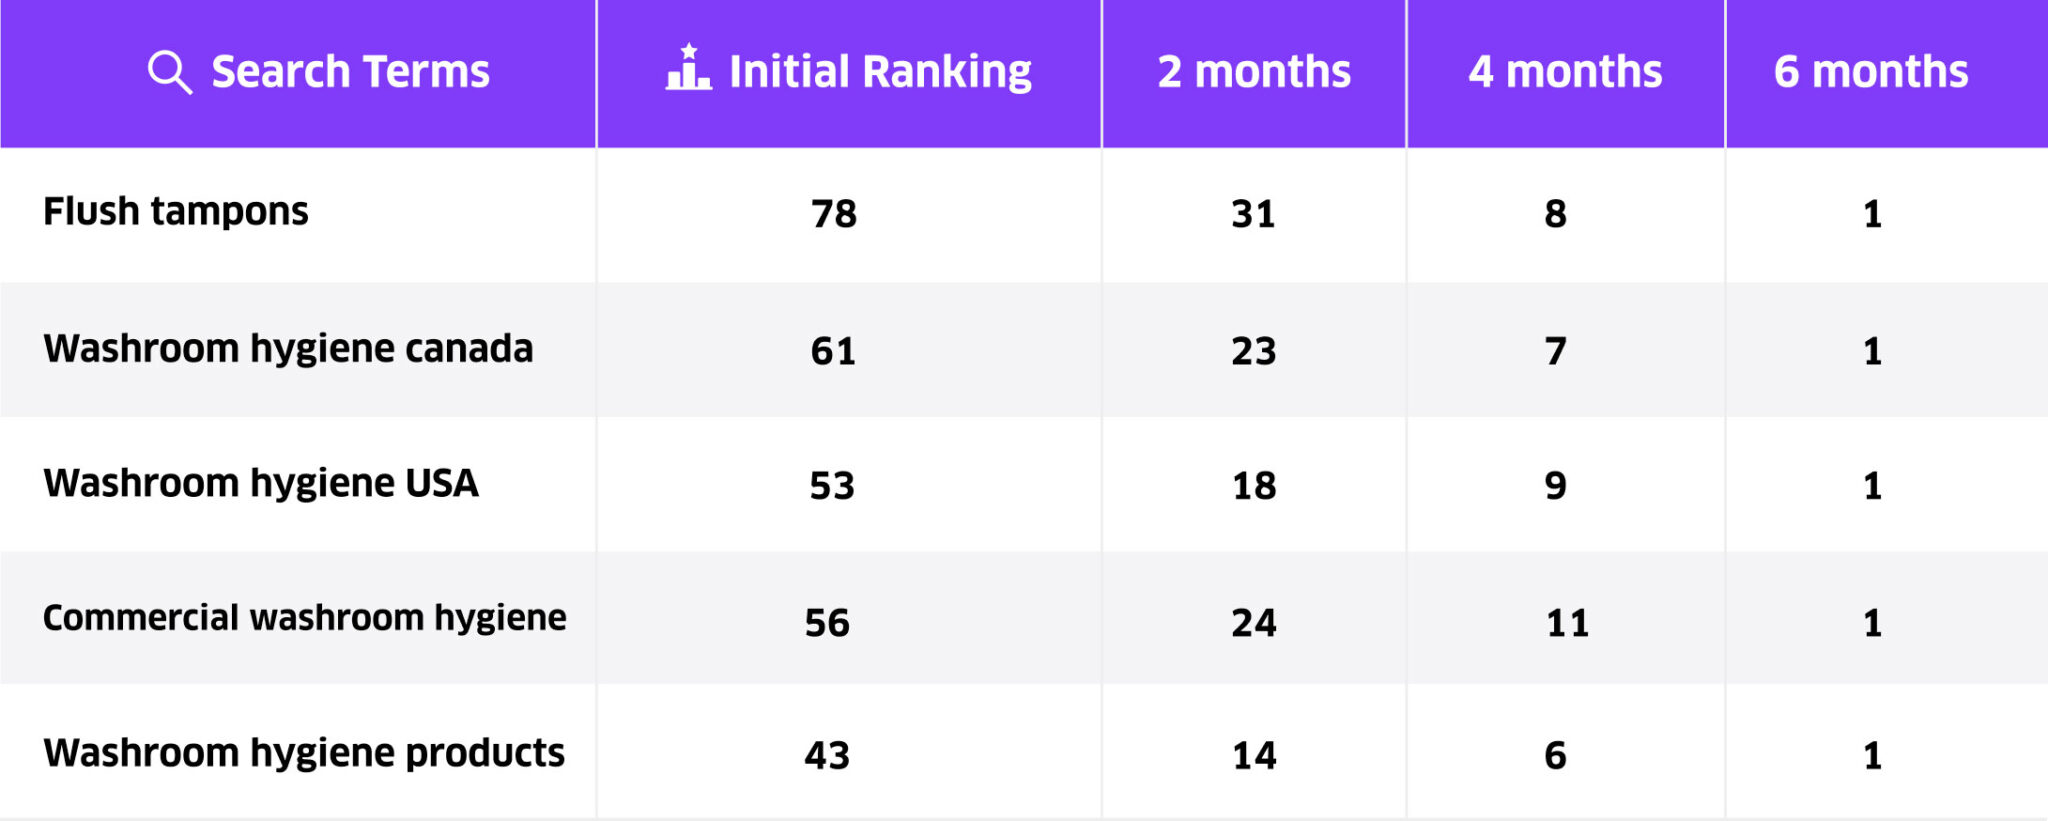This screenshot has width=2048, height=821.
Task: Select the Search Terms column header
Action: (350, 73)
